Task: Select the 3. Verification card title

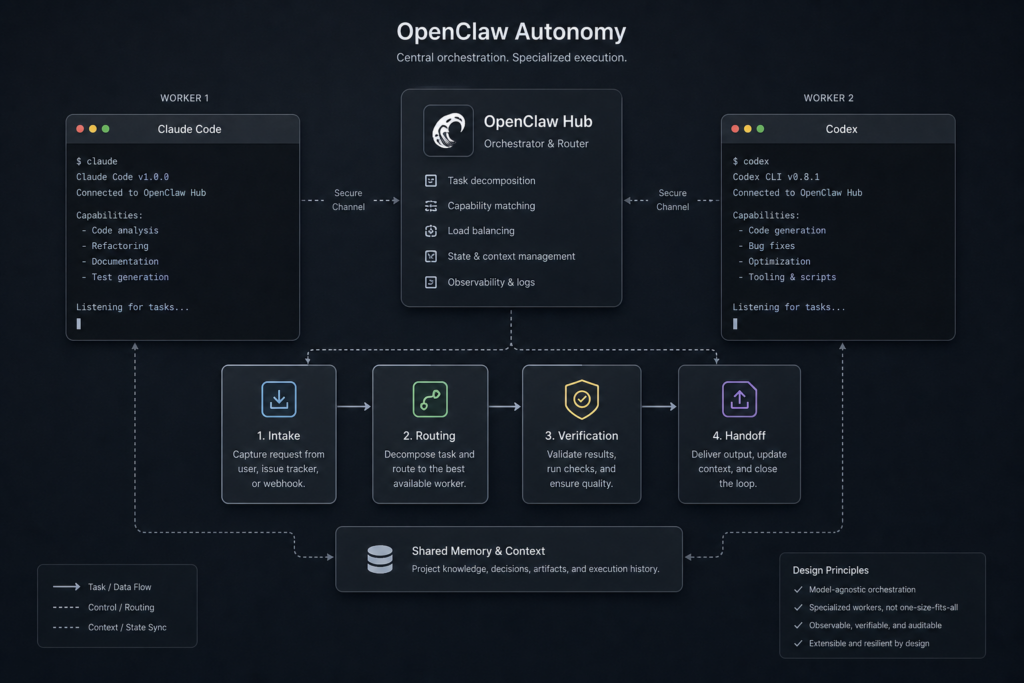Action: (x=581, y=436)
